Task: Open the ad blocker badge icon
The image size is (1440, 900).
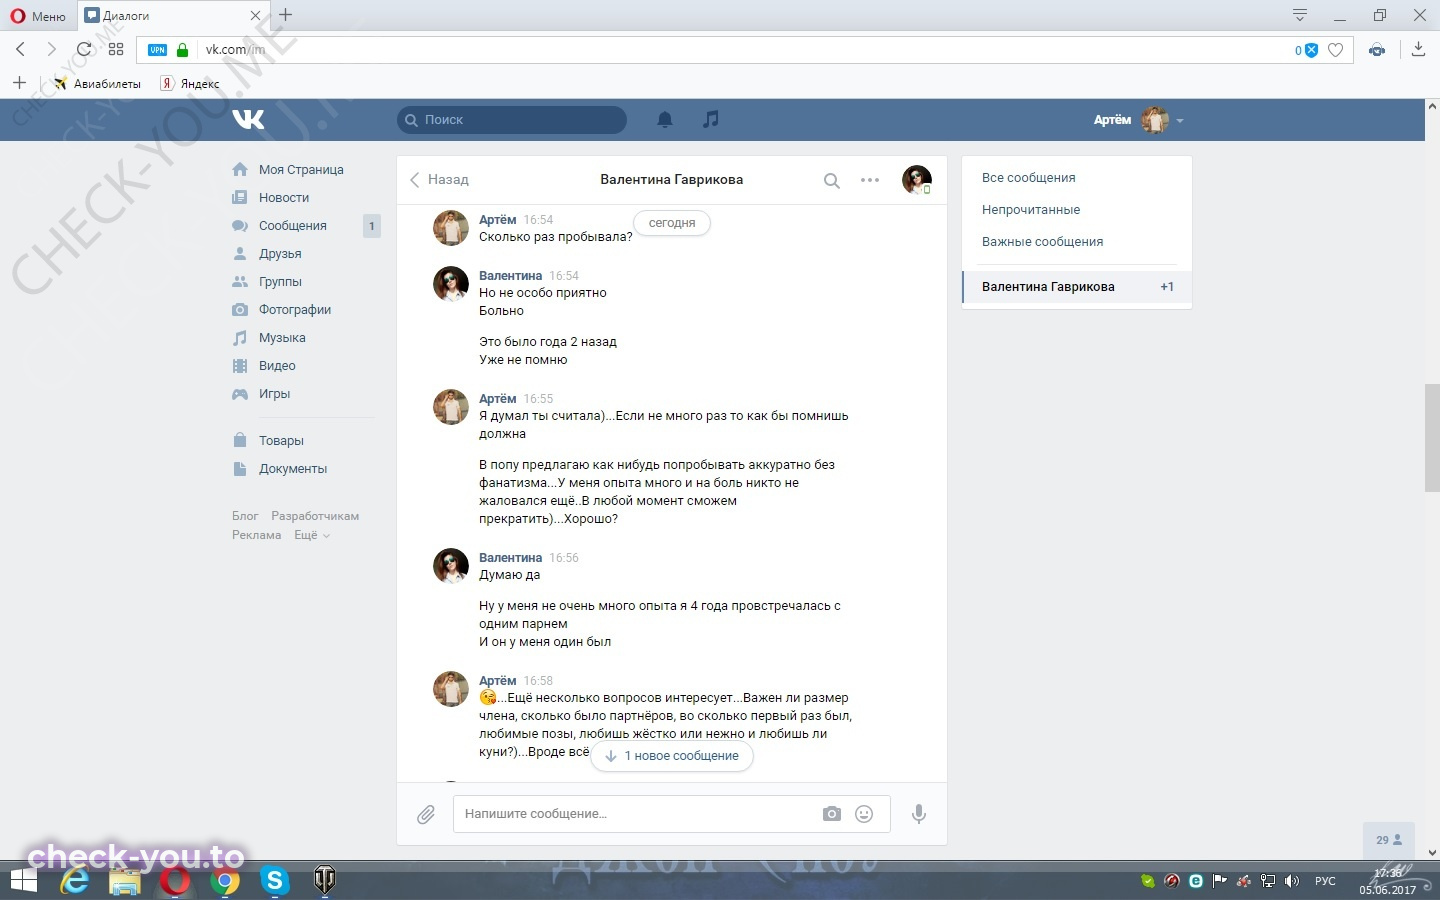Action: point(1307,50)
